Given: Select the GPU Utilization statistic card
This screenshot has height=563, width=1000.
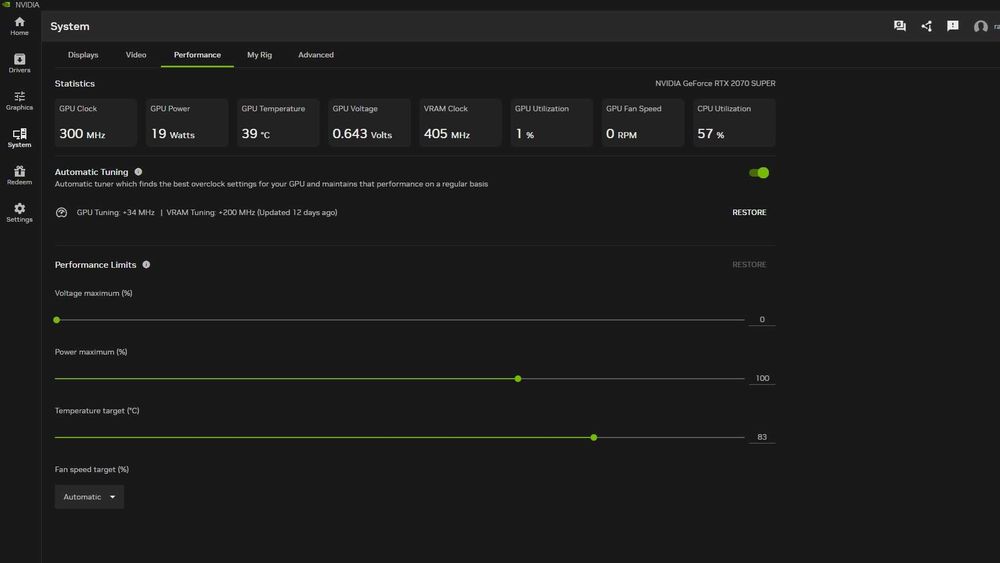Looking at the screenshot, I should tap(552, 122).
